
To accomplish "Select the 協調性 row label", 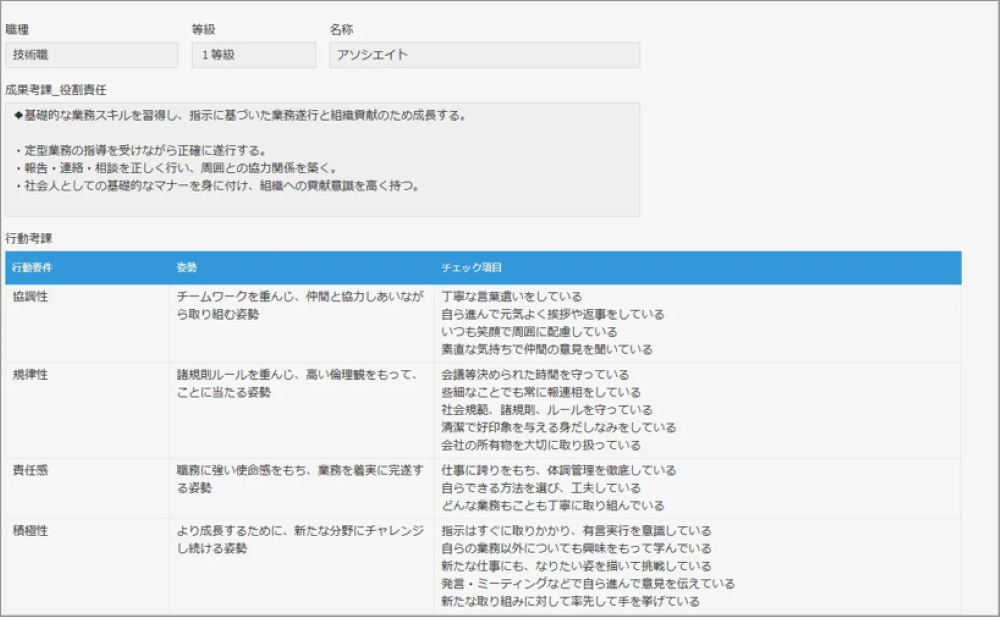I will pos(30,297).
